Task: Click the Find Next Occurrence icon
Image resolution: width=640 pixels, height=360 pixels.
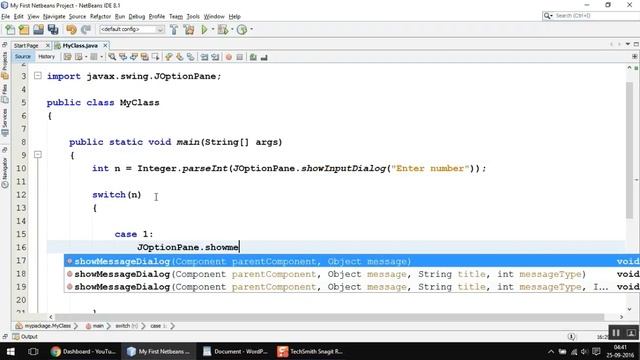Action: click(x=133, y=57)
